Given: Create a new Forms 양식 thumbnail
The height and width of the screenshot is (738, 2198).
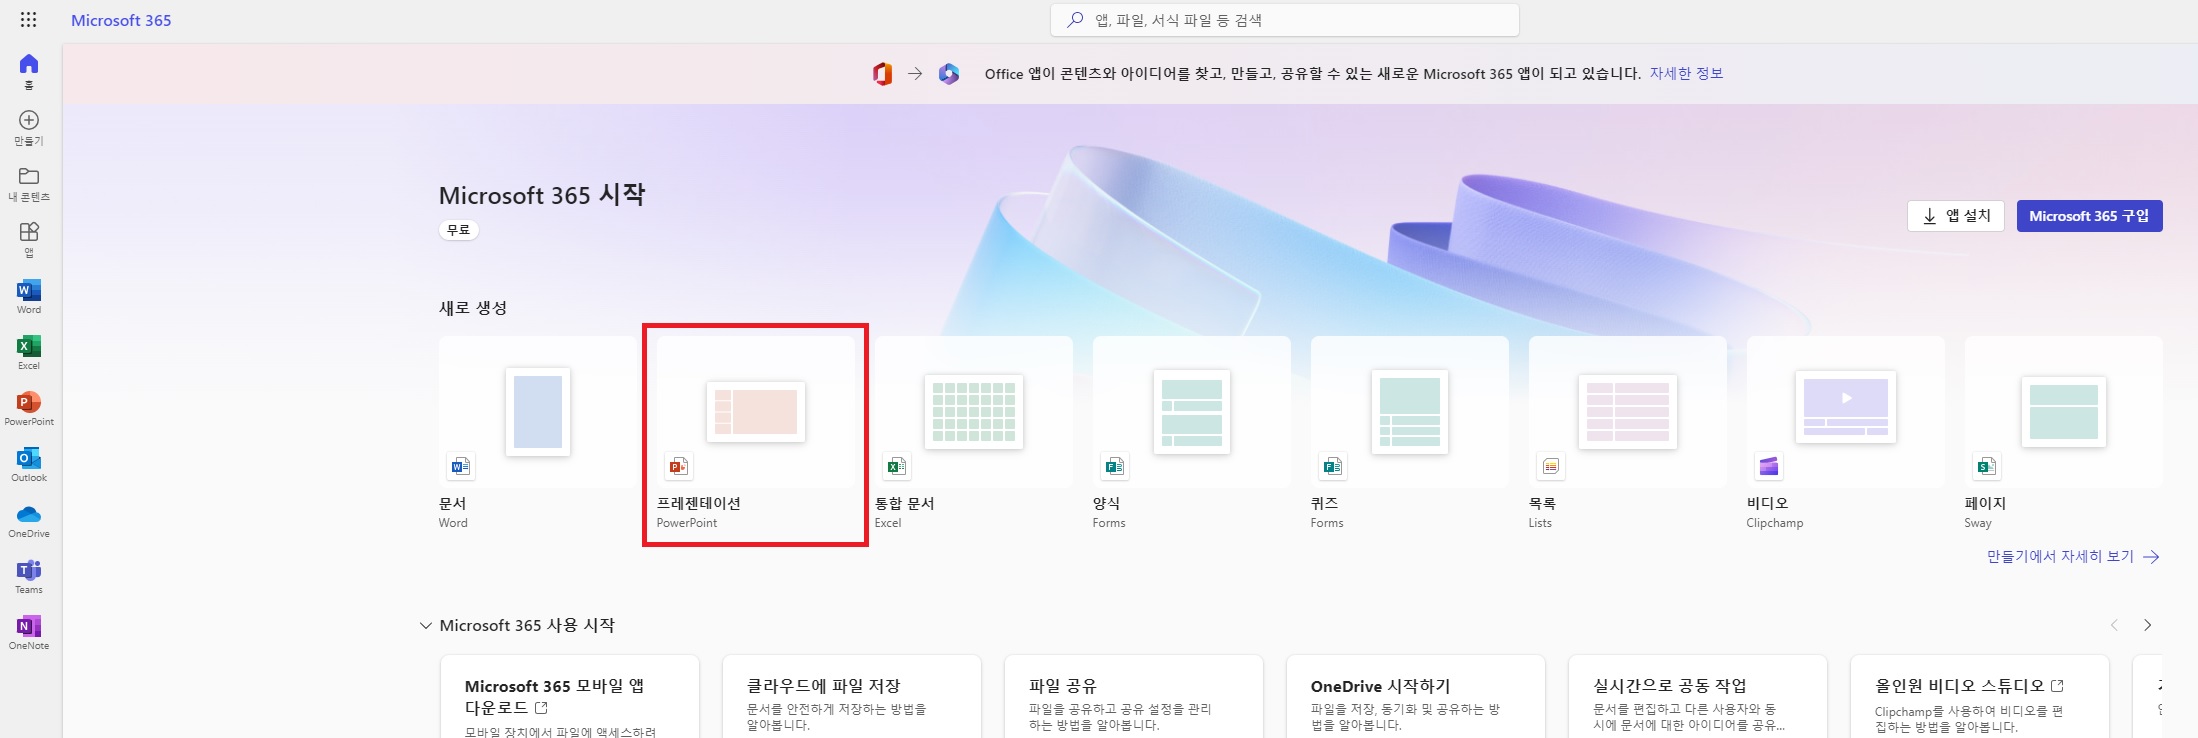Looking at the screenshot, I should (x=1192, y=412).
